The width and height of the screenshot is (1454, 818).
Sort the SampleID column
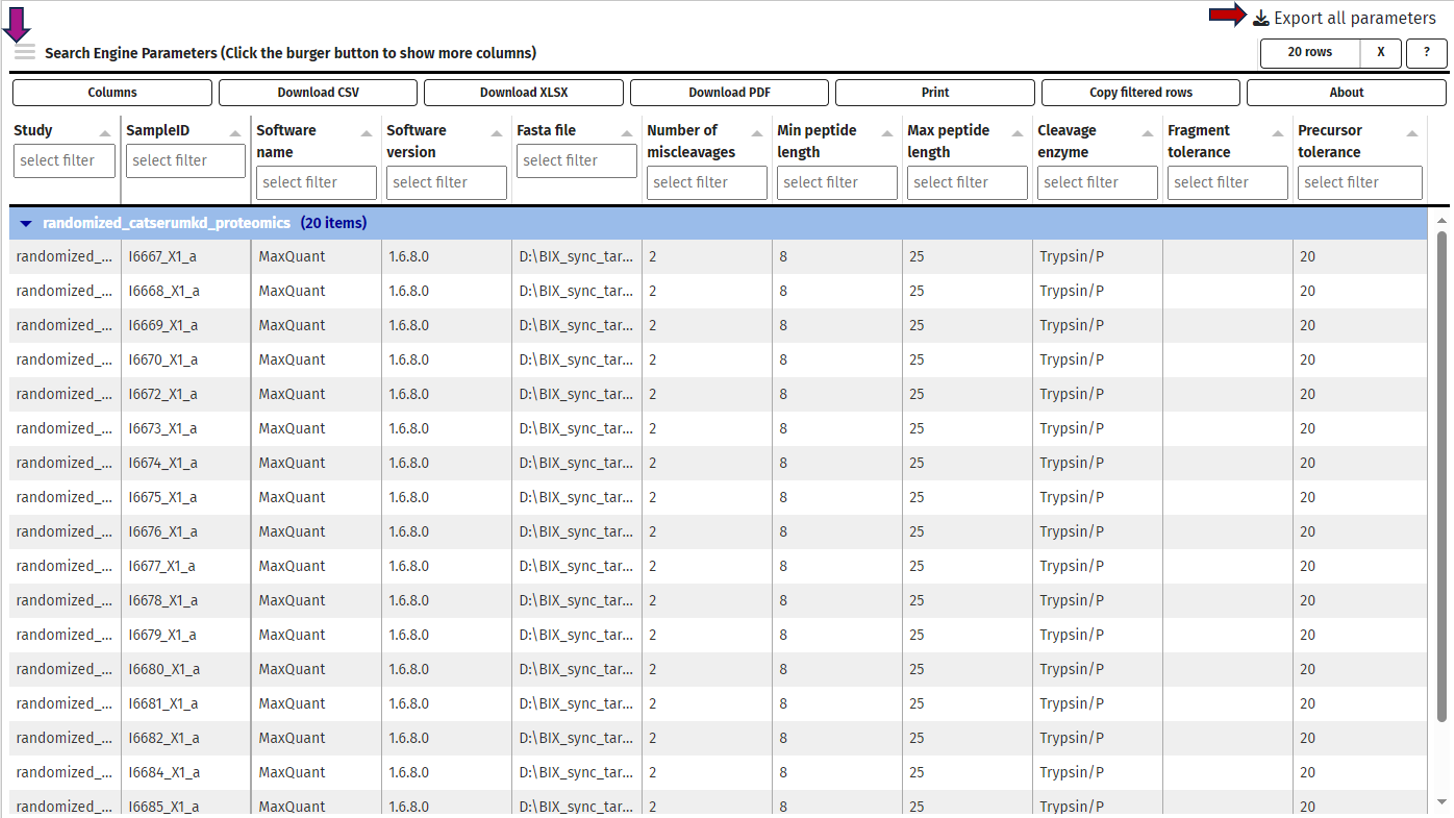pos(234,131)
